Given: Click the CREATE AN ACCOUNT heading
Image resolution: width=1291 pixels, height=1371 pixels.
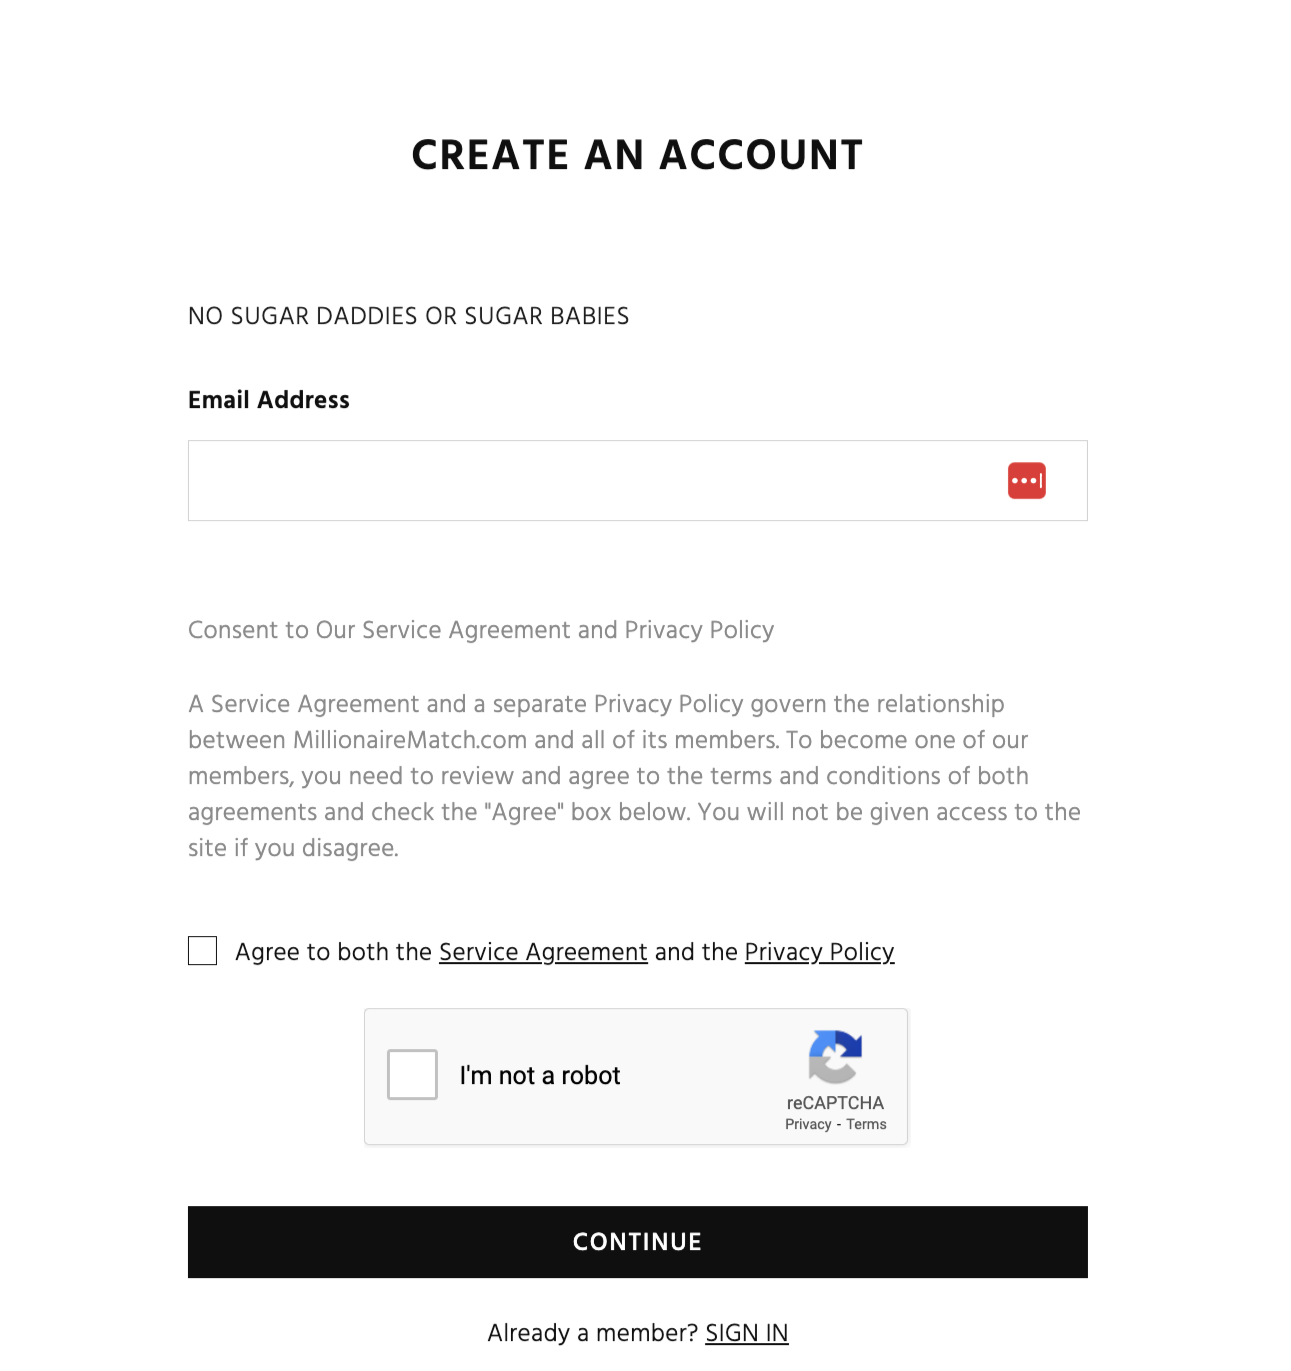Looking at the screenshot, I should click(x=637, y=154).
